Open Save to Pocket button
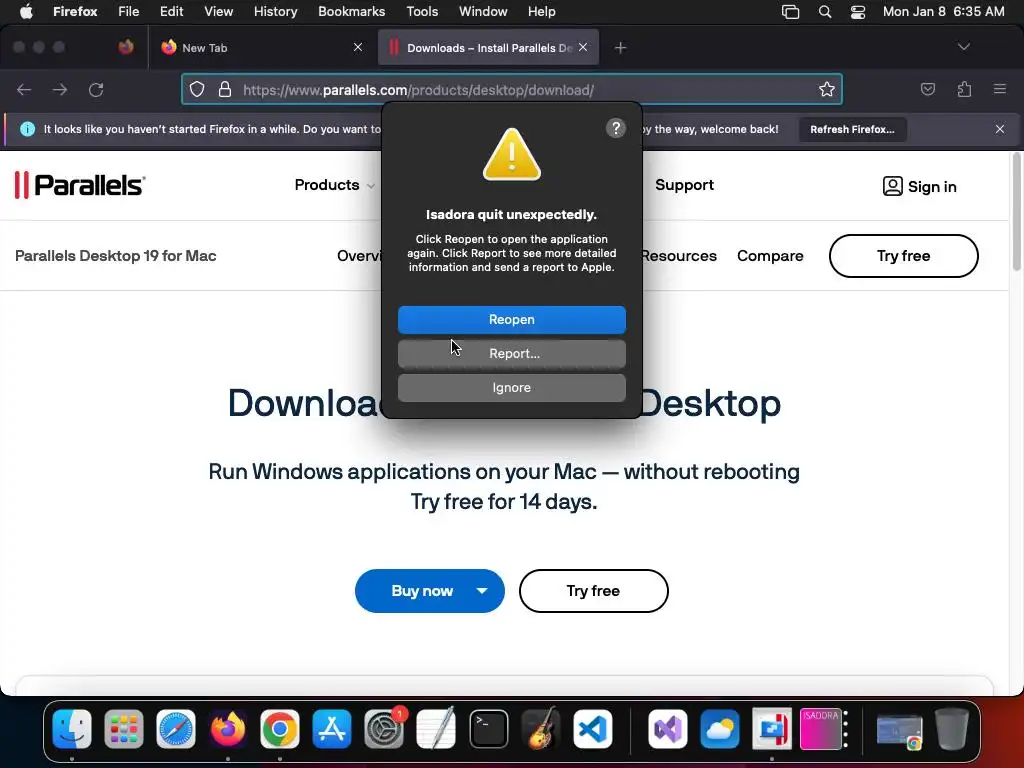 tap(927, 89)
